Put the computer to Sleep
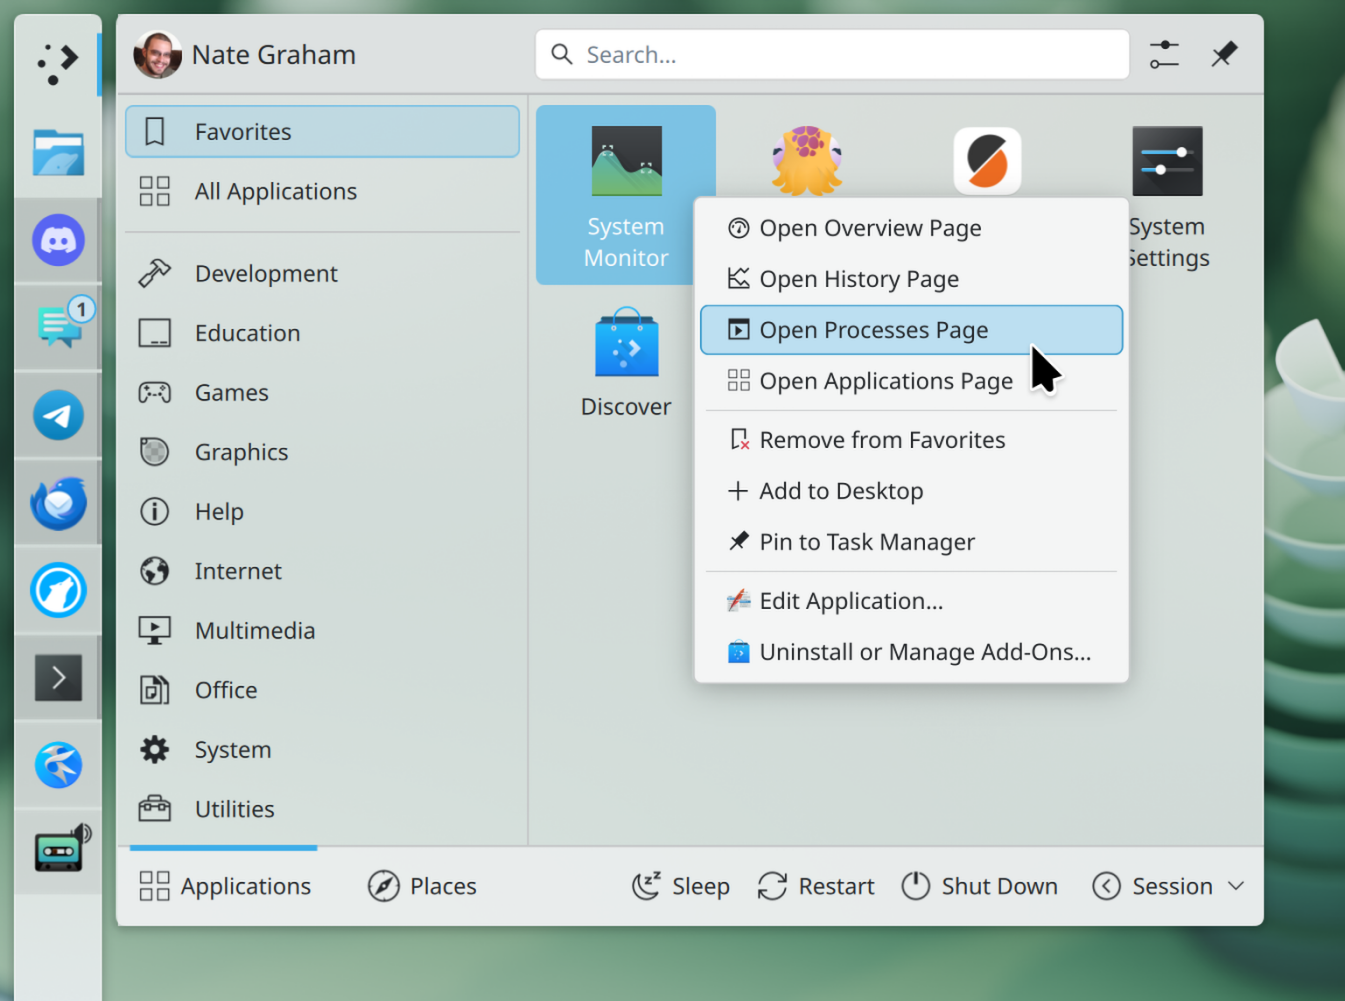 pos(681,886)
